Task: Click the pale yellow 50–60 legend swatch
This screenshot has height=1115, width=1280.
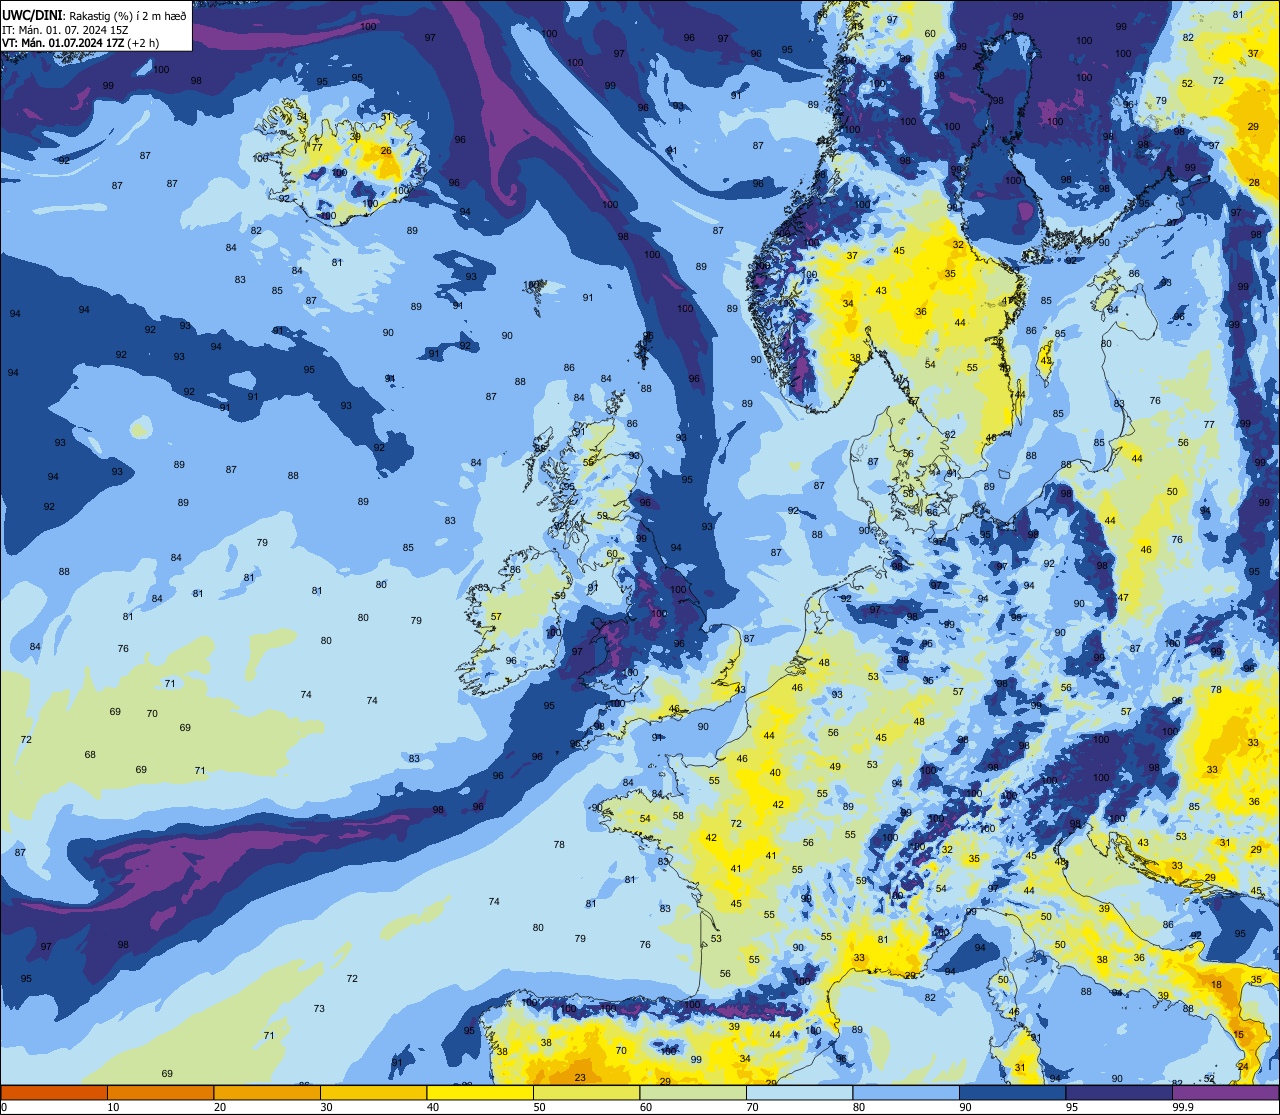Action: (x=586, y=1092)
